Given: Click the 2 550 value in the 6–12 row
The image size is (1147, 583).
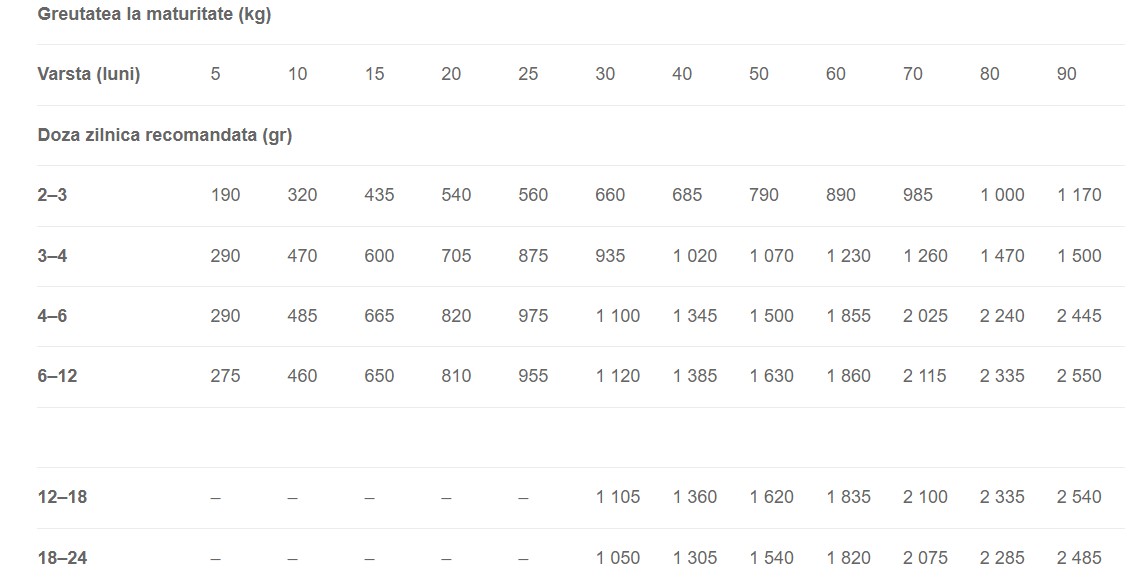Looking at the screenshot, I should (1079, 376).
